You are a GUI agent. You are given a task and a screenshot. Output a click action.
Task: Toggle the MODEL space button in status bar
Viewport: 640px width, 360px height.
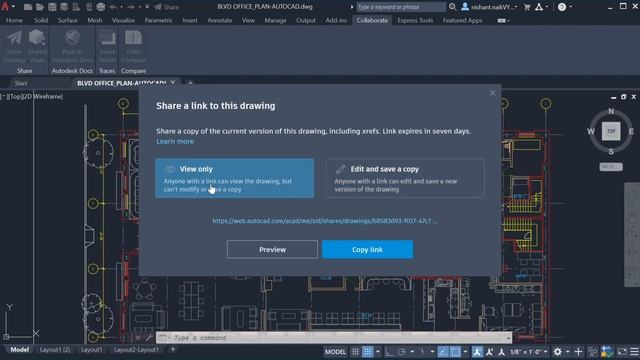pos(336,351)
